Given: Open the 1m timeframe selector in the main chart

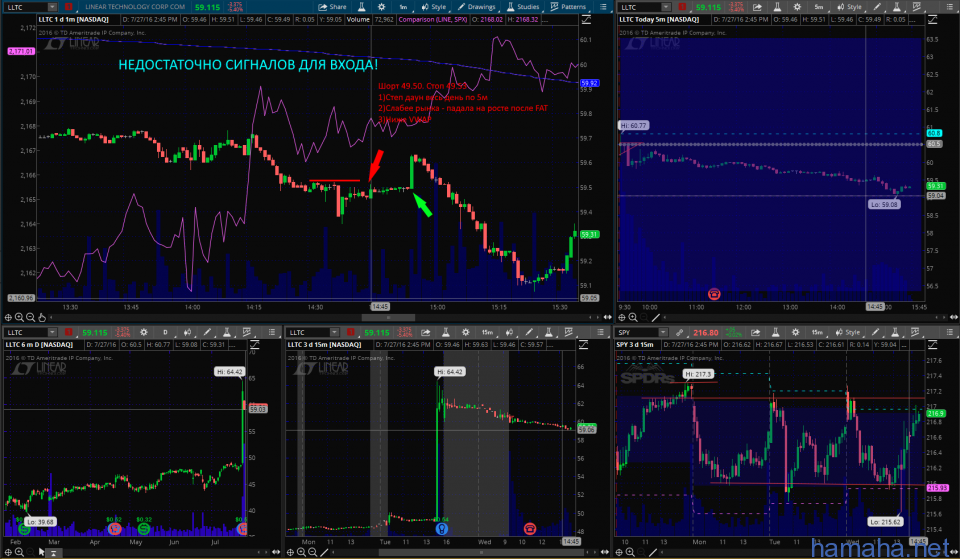Looking at the screenshot, I should click(x=403, y=7).
